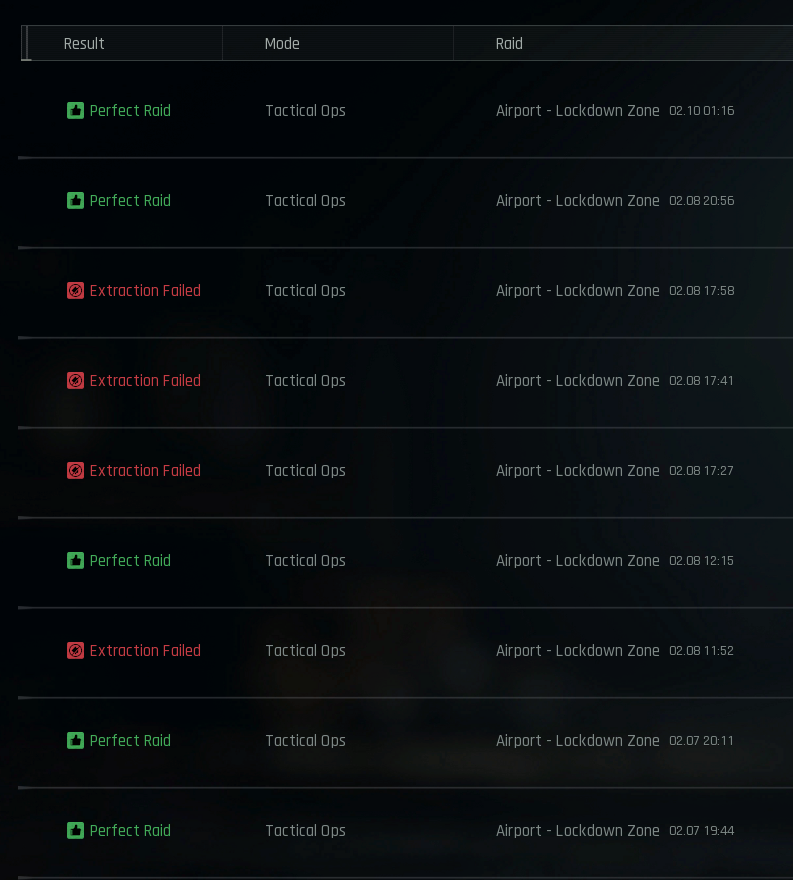
Task: Click thumbs-up icon of 02.08 20:56 raid
Action: [75, 200]
